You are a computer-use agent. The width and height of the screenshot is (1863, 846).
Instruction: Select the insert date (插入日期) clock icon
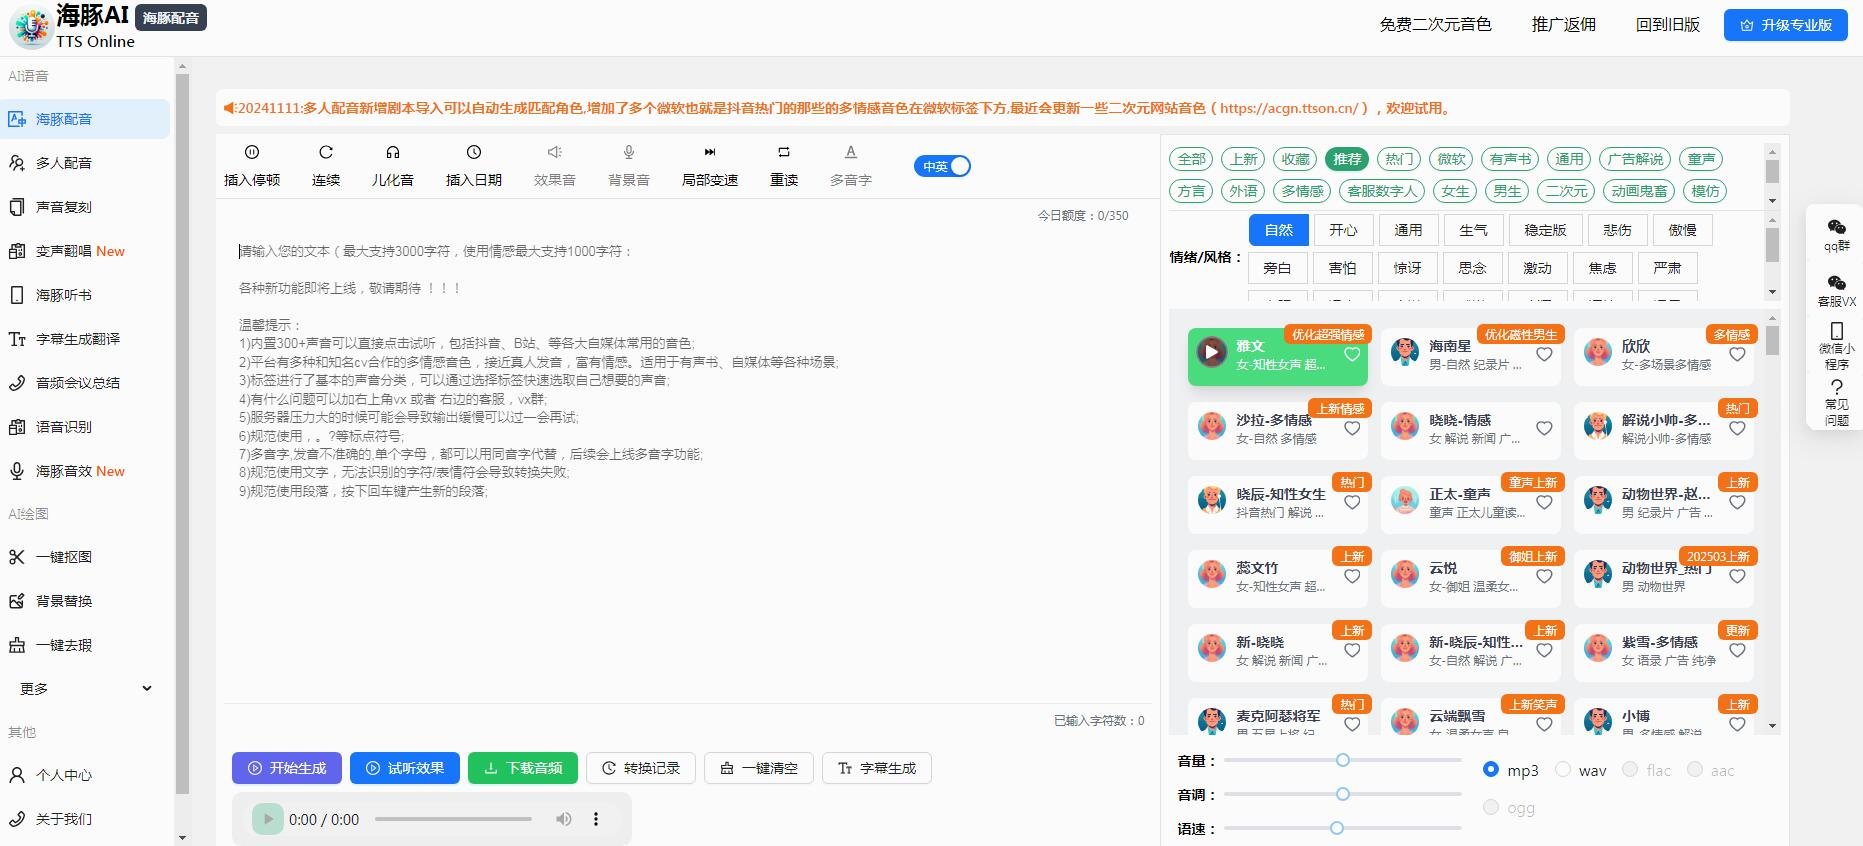474,153
